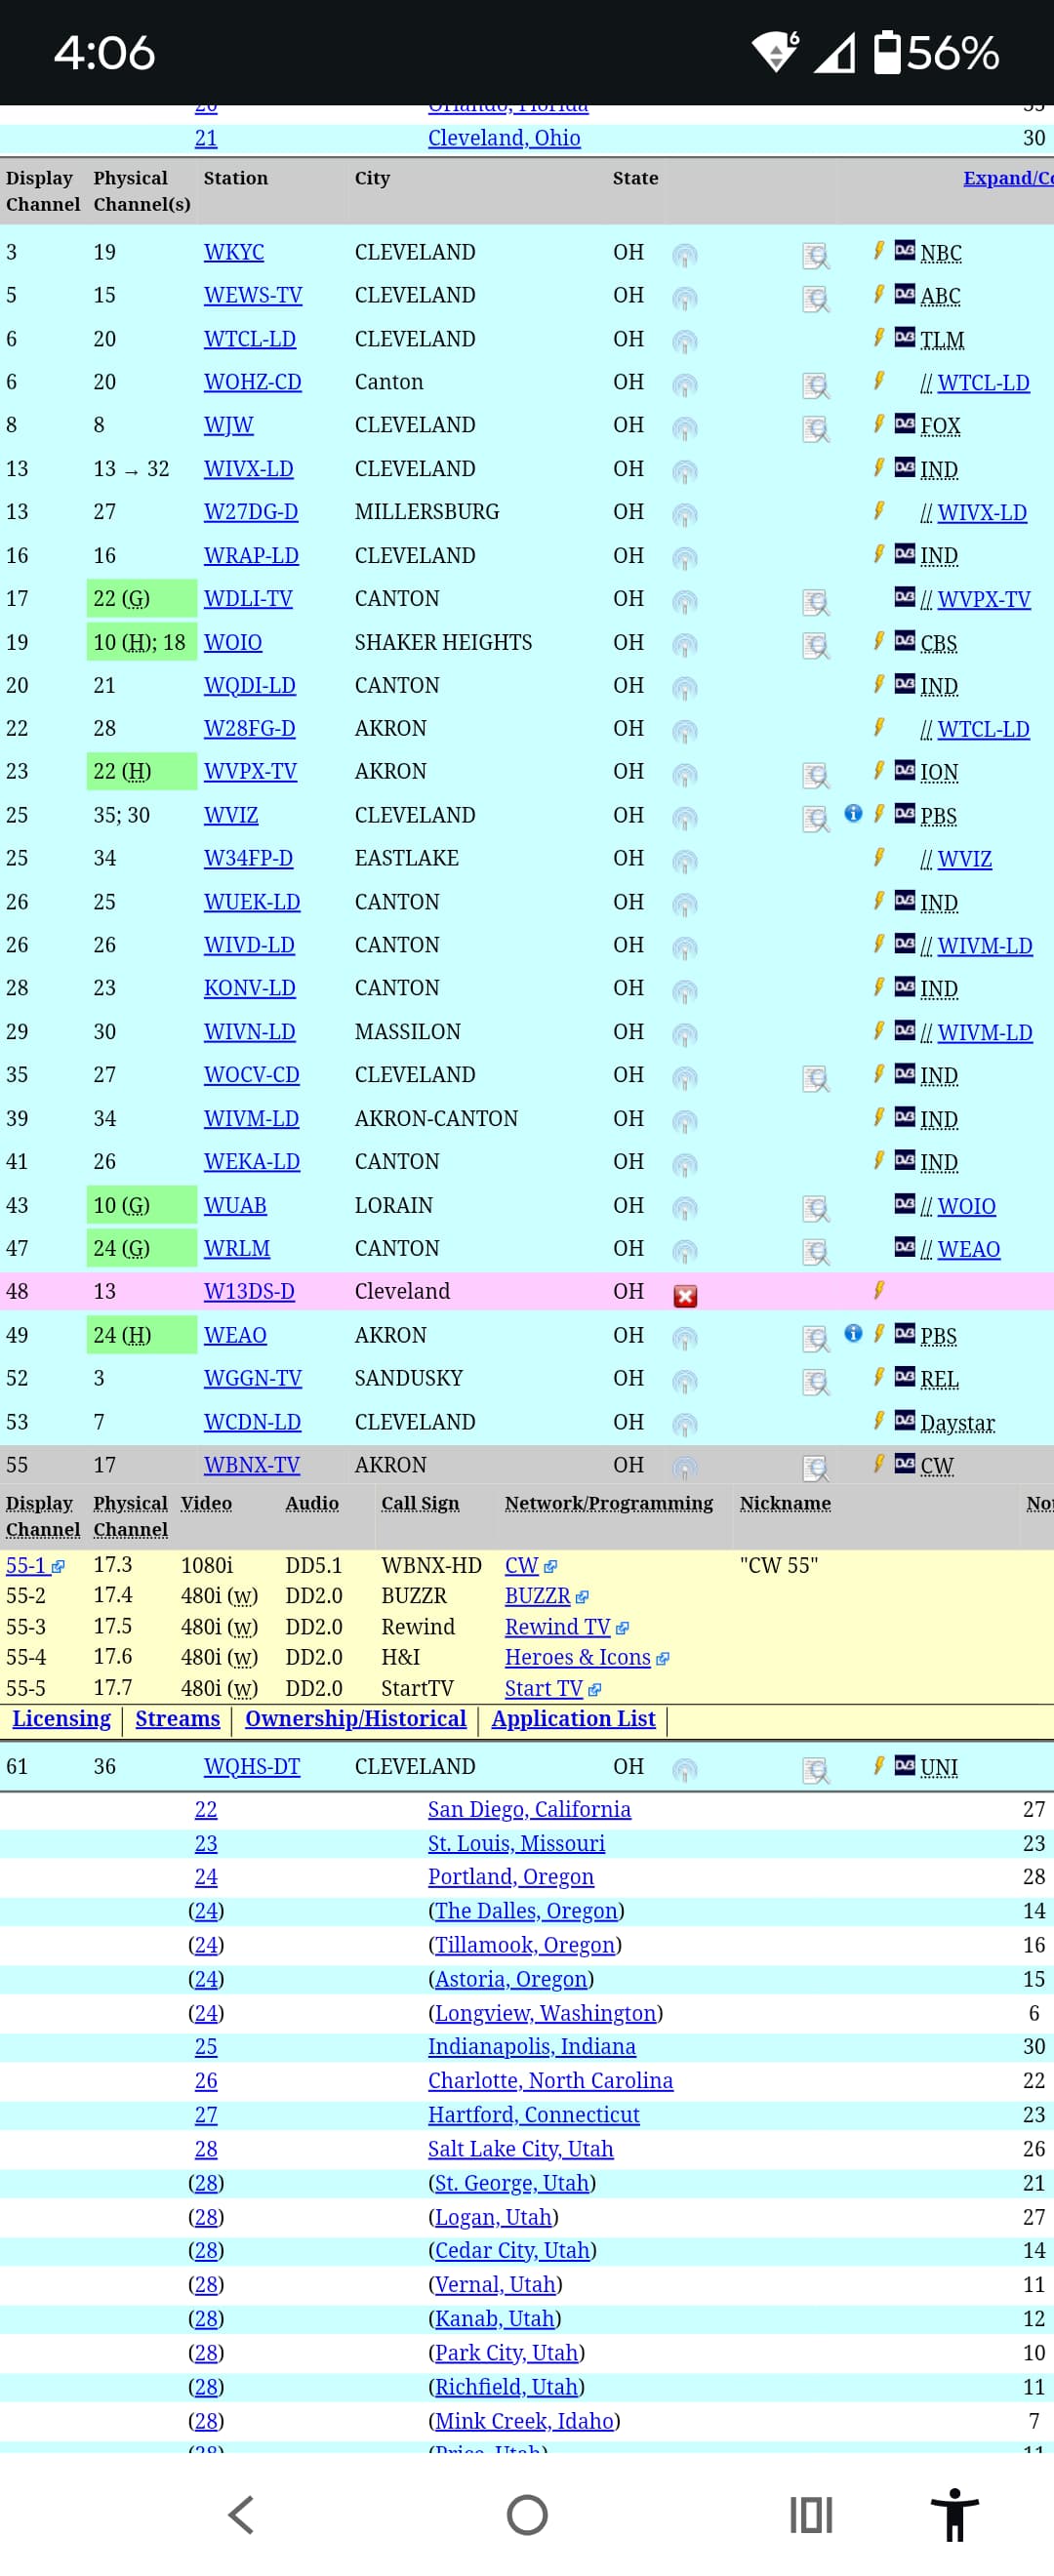Click the blue info icon in WVIZ row
The image size is (1054, 2576).
[x=853, y=813]
